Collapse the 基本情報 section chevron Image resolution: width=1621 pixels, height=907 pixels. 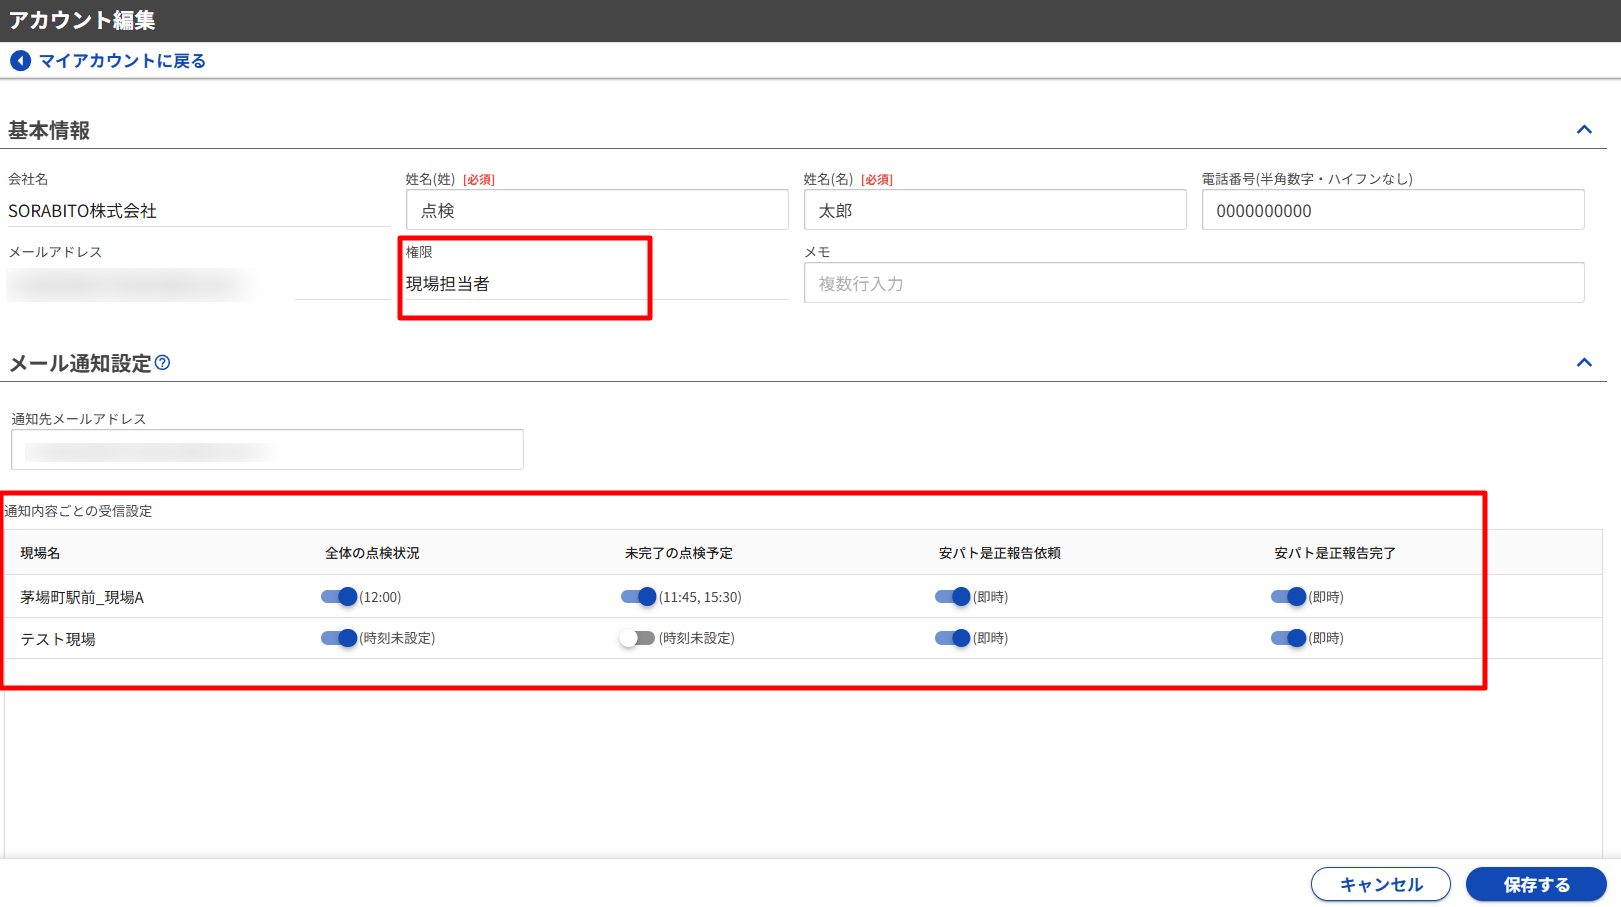[1584, 130]
